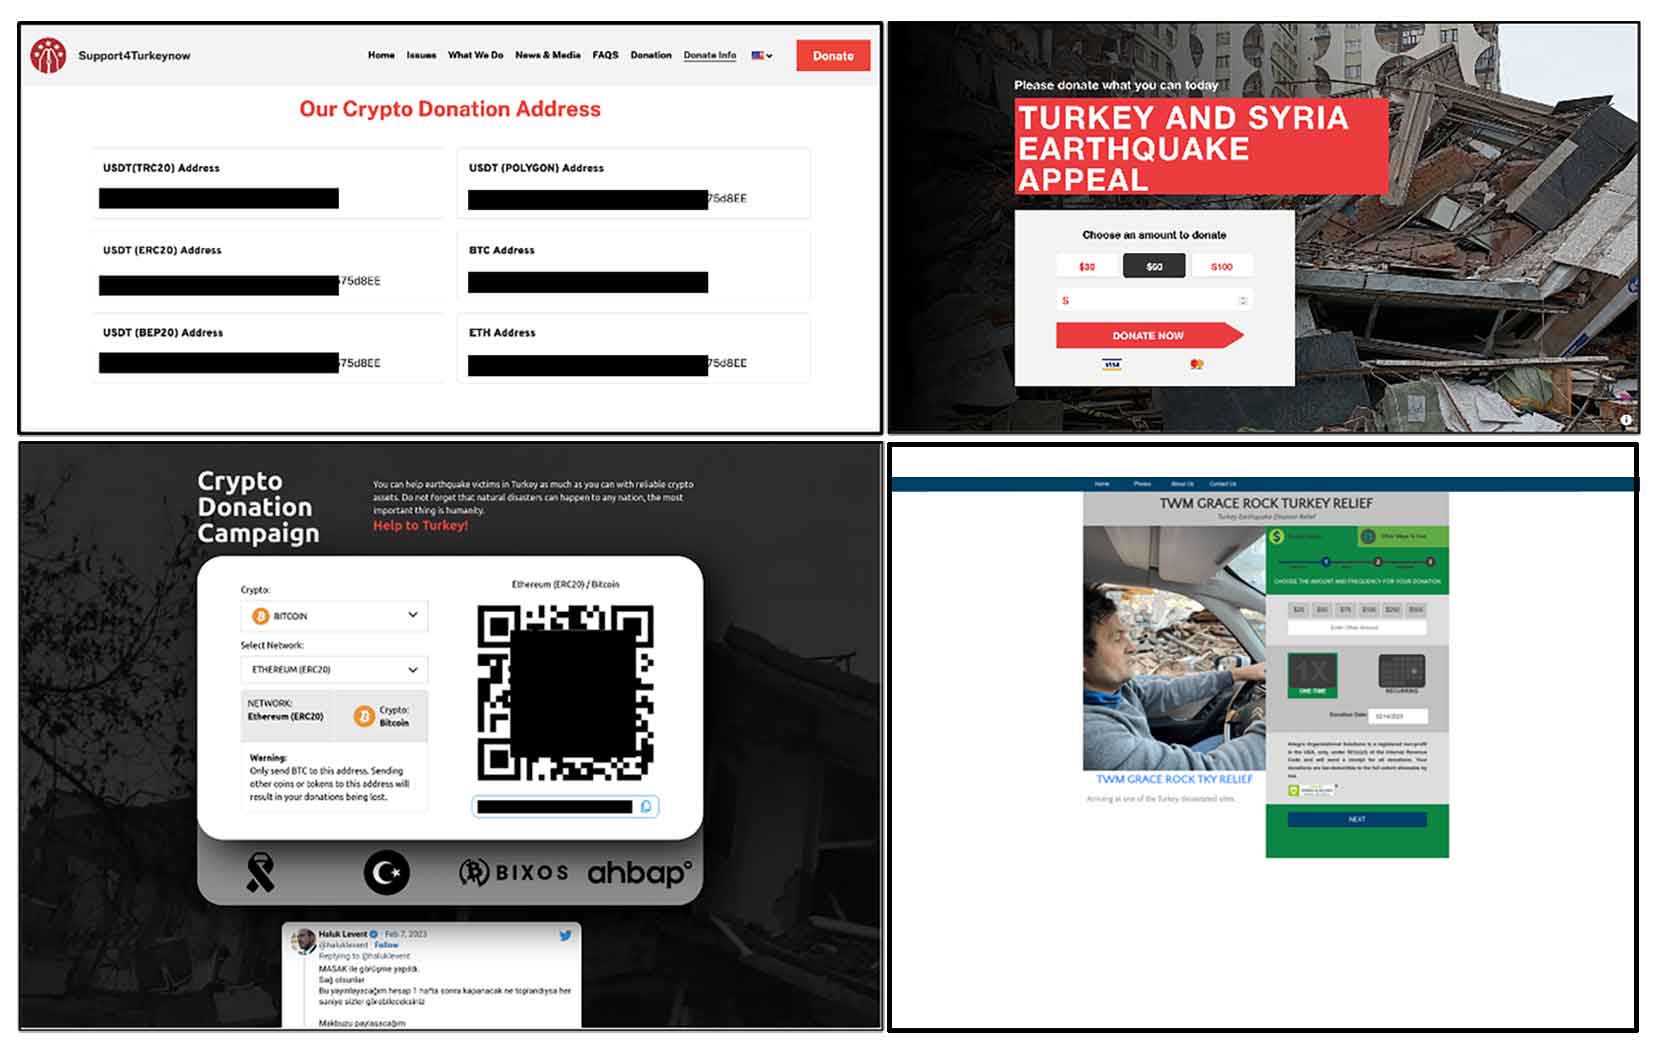Select the $100 preset on TWM form

click(x=1369, y=610)
